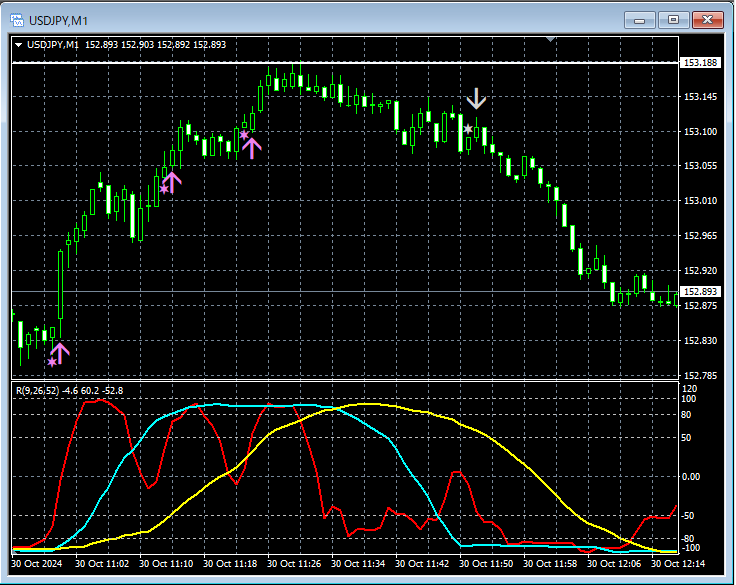The height and width of the screenshot is (585, 736).
Task: Click the current price label 152.893
Action: (x=699, y=291)
